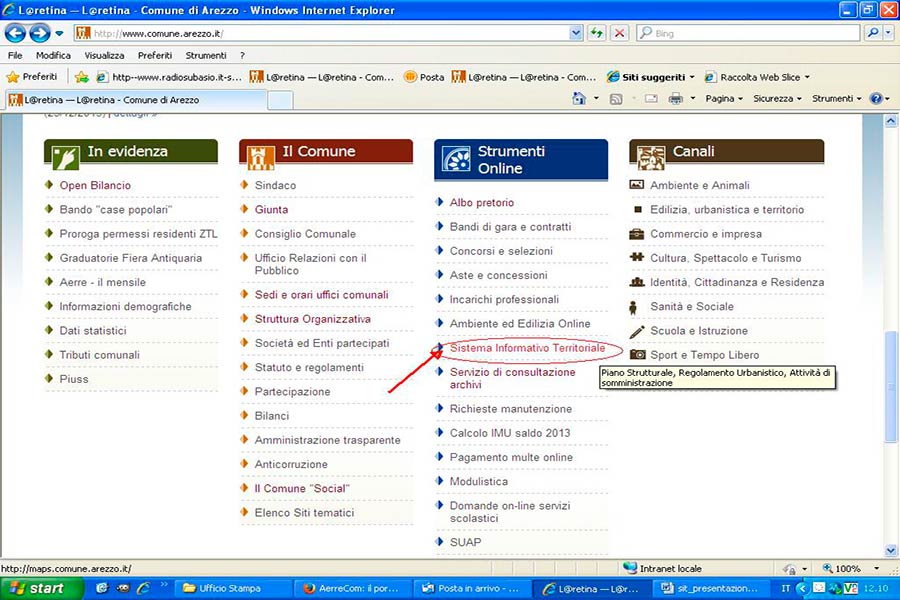This screenshot has height=600, width=900.
Task: Expand Siti suggeriti dropdown
Action: coord(692,77)
